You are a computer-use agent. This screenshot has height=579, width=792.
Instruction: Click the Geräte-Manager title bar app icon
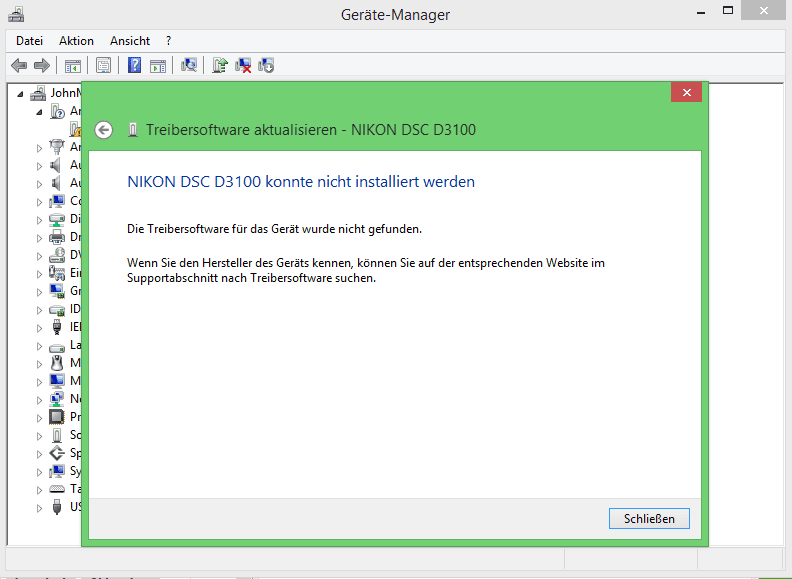click(16, 15)
